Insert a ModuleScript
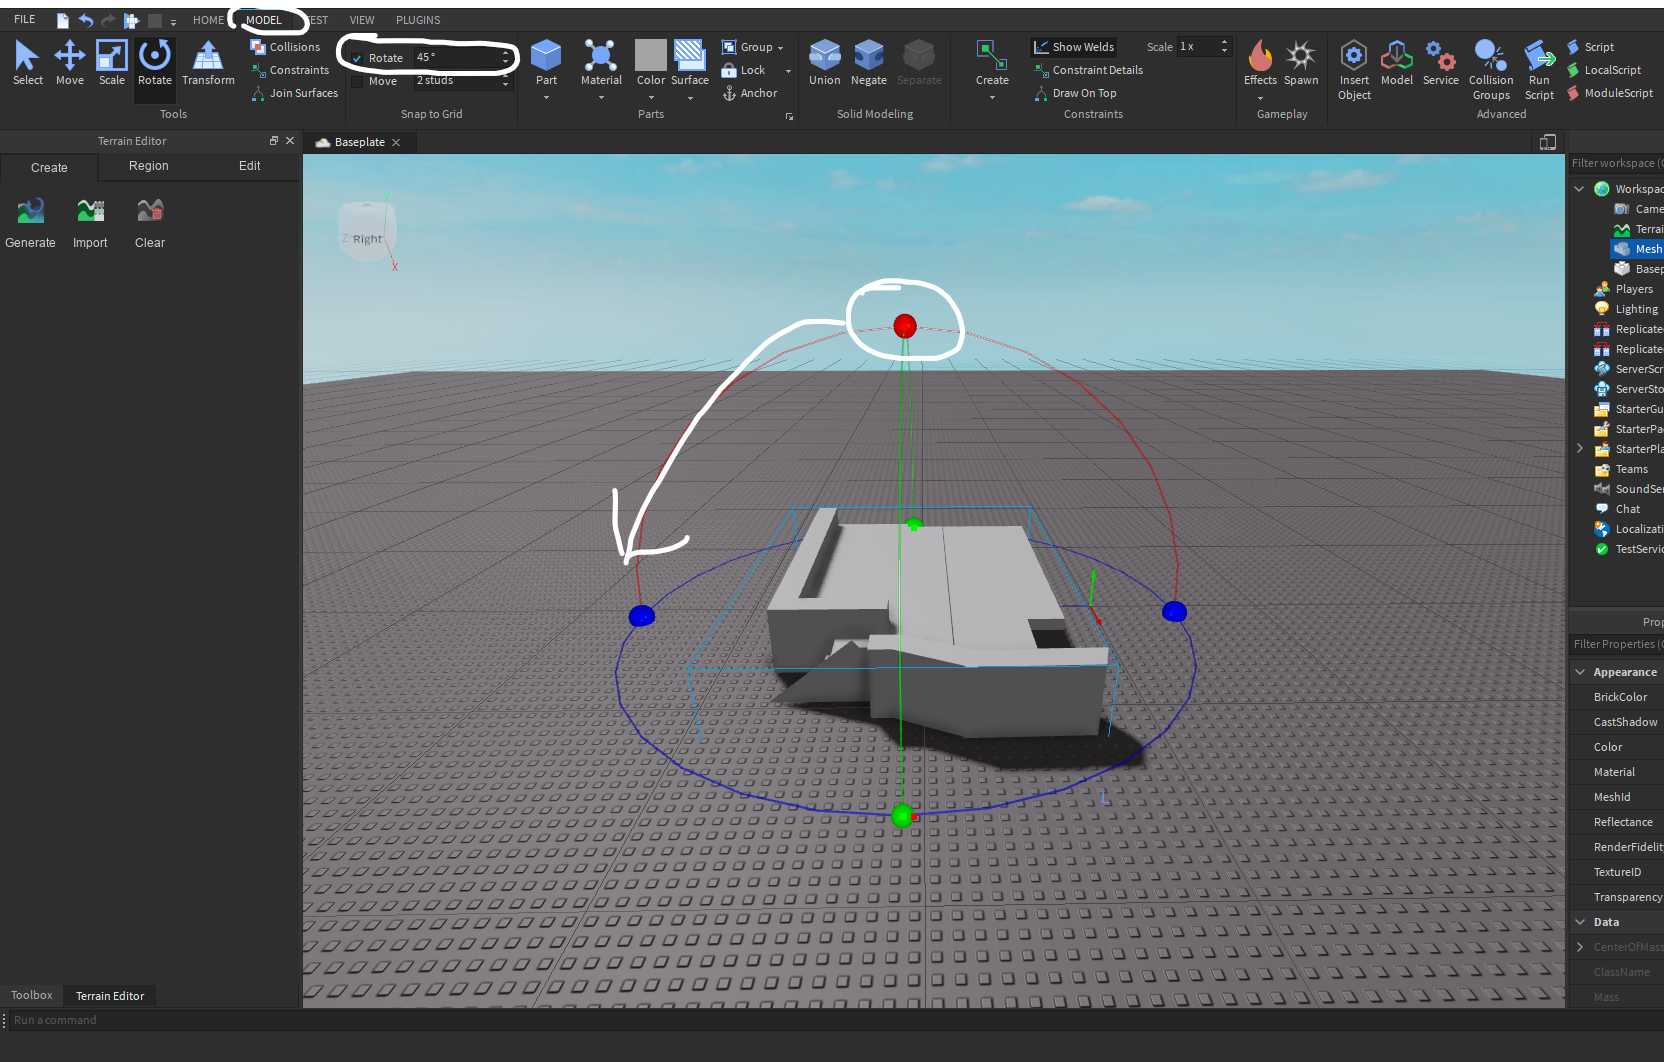This screenshot has width=1664, height=1062. (x=1609, y=93)
